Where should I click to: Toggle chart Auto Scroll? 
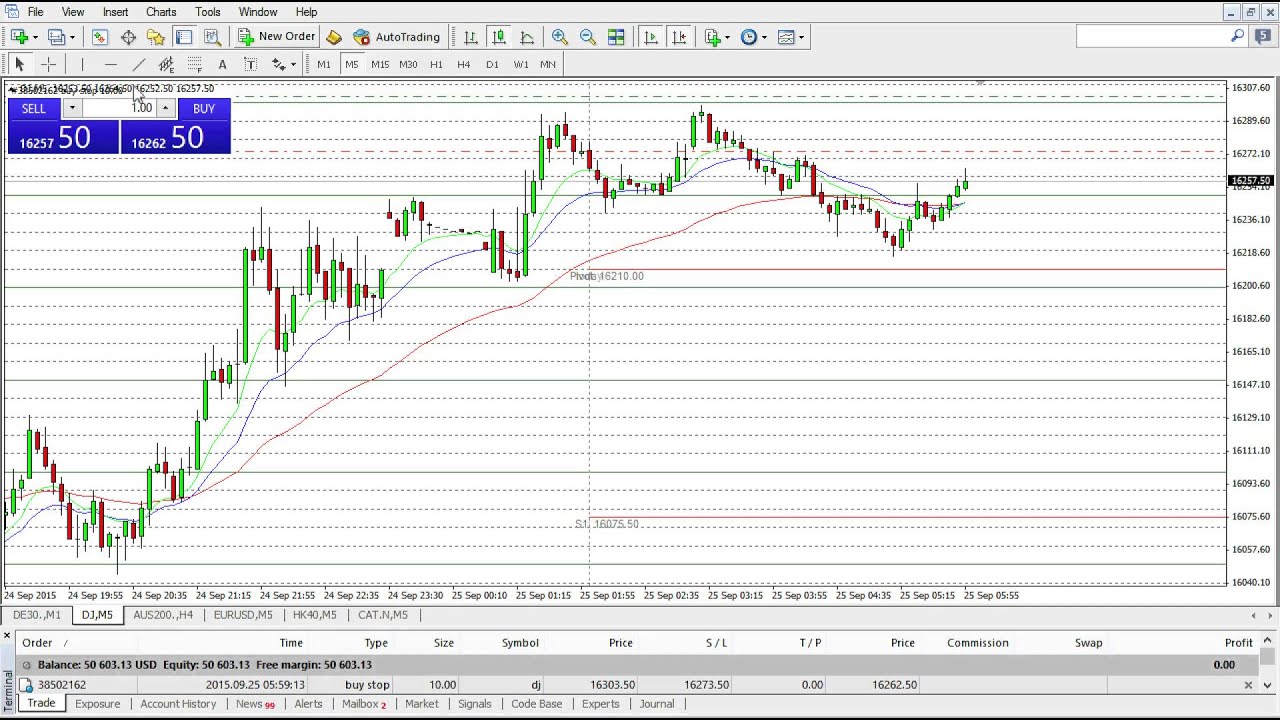point(651,37)
